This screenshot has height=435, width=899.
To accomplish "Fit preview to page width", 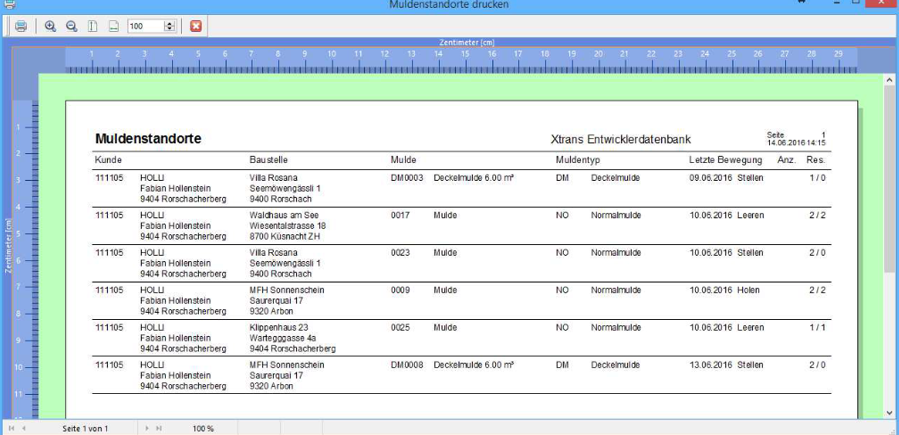I will point(114,26).
